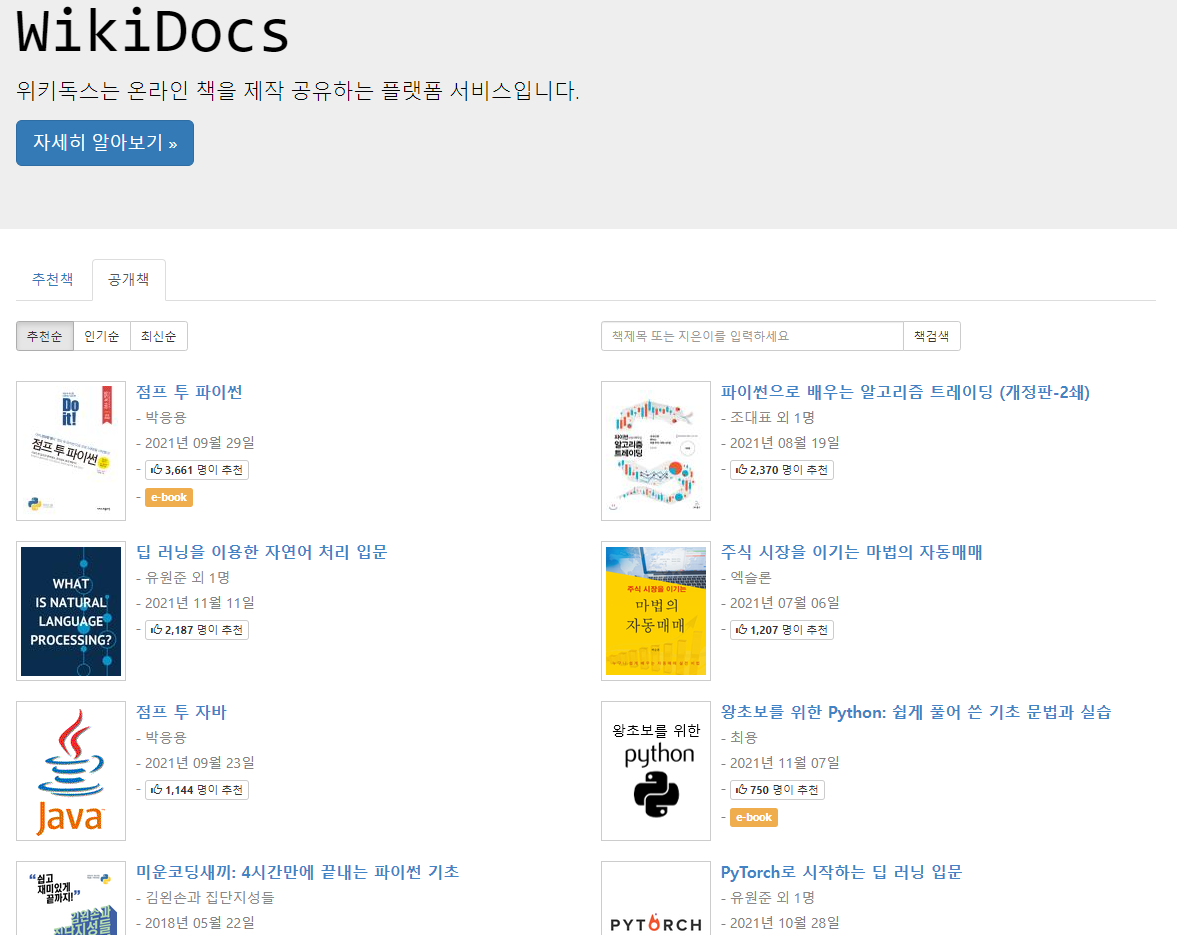Click the date 2021년 11월 11일

(200, 603)
